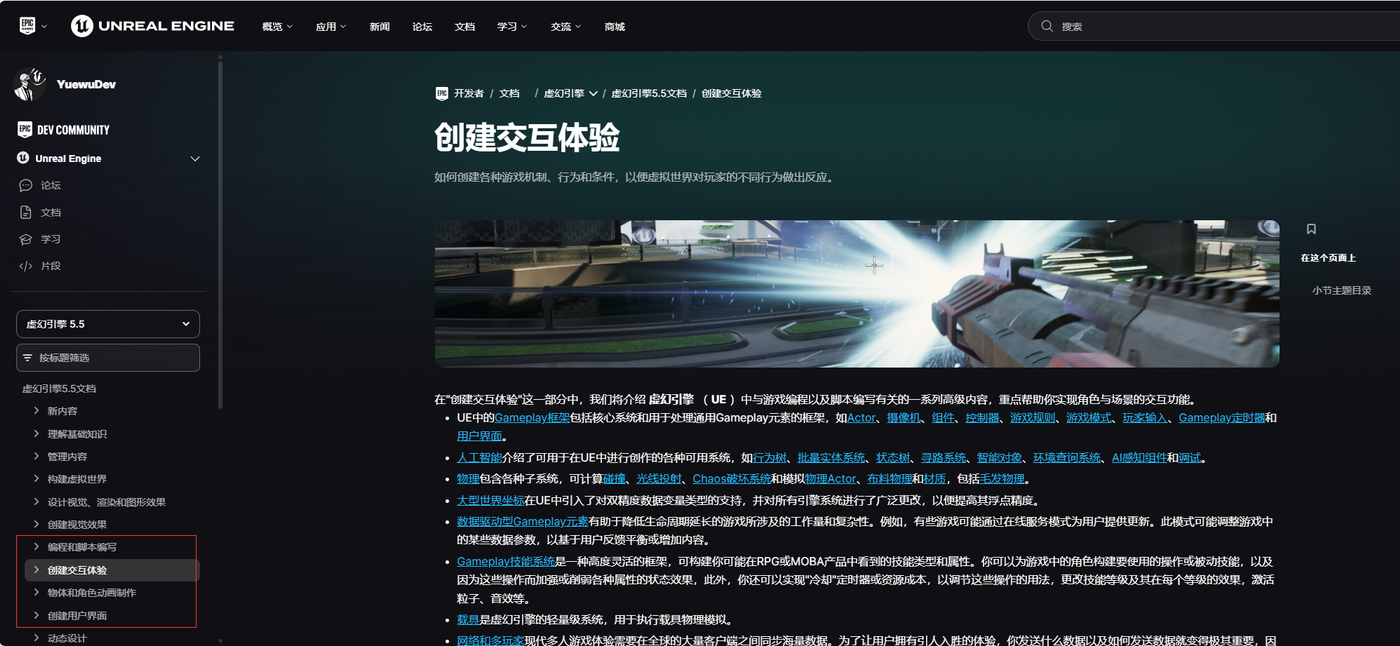1400x646 pixels.
Task: Open the 交流 dropdown in the top navigation
Action: [566, 27]
